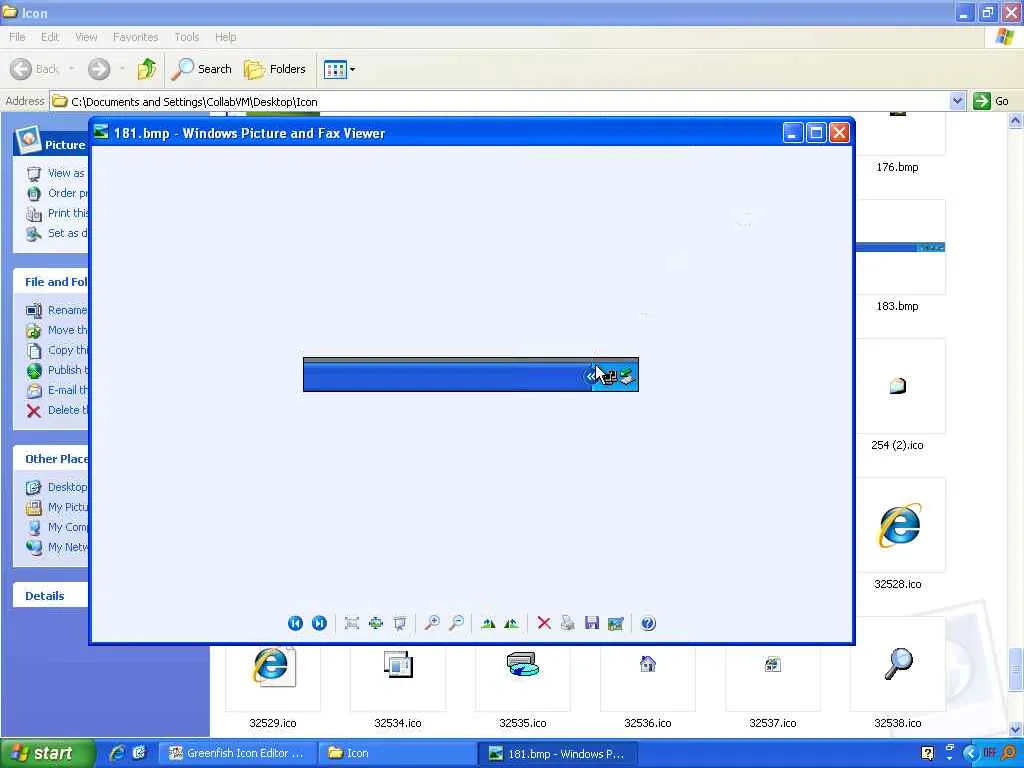Screen dimensions: 1024x768
Task: Expand hidden tray icons with the arrow
Action: [x=970, y=754]
